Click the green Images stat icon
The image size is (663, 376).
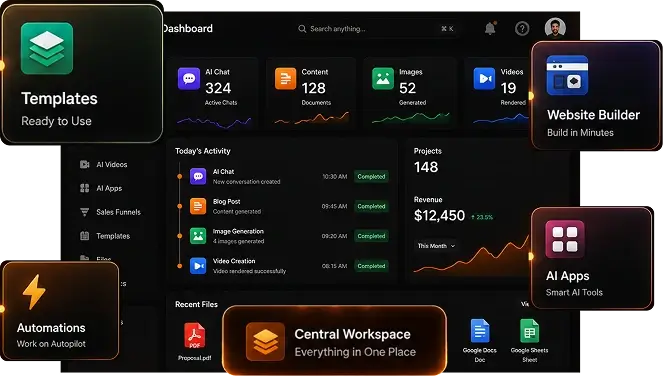383,79
